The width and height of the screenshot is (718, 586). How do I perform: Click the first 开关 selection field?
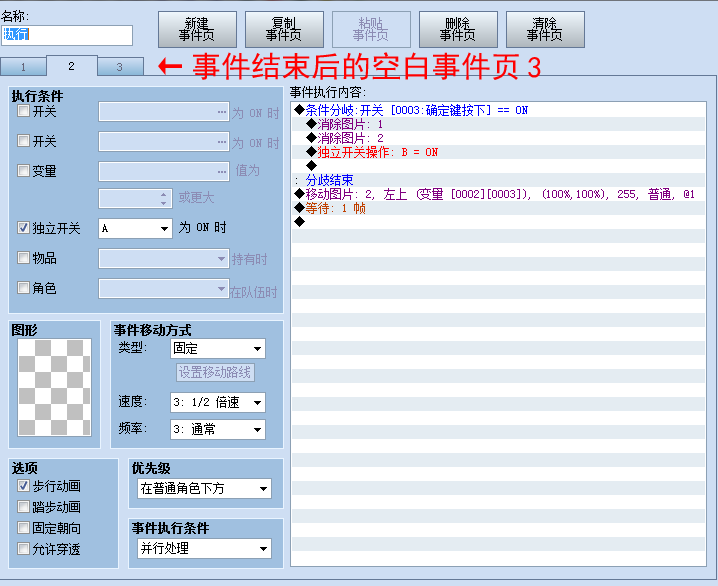tap(164, 112)
